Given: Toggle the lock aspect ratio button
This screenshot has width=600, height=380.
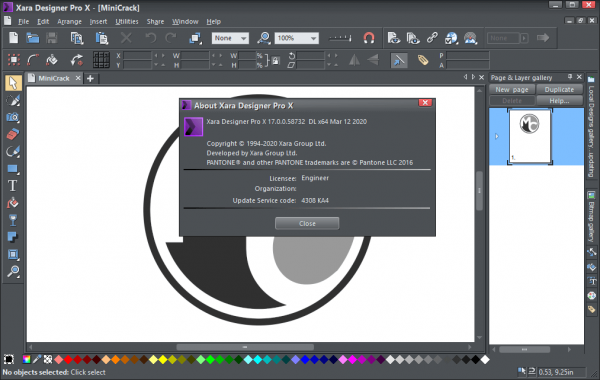Looking at the screenshot, I should pyautogui.click(x=276, y=60).
